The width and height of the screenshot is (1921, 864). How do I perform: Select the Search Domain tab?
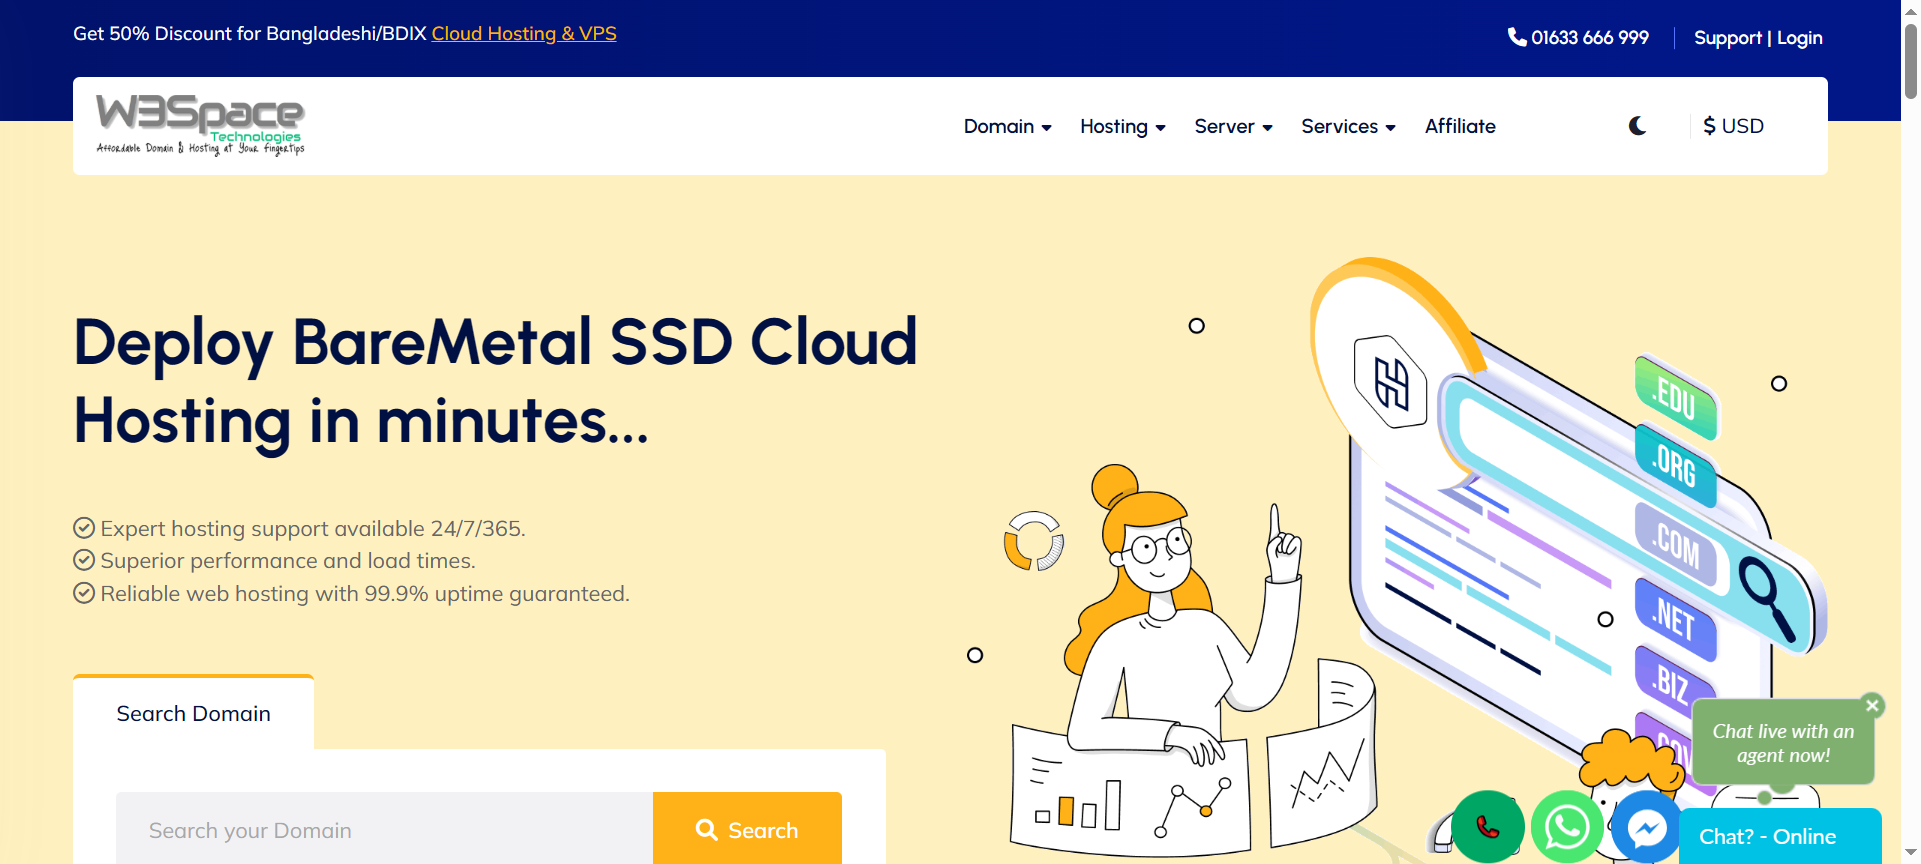click(193, 714)
